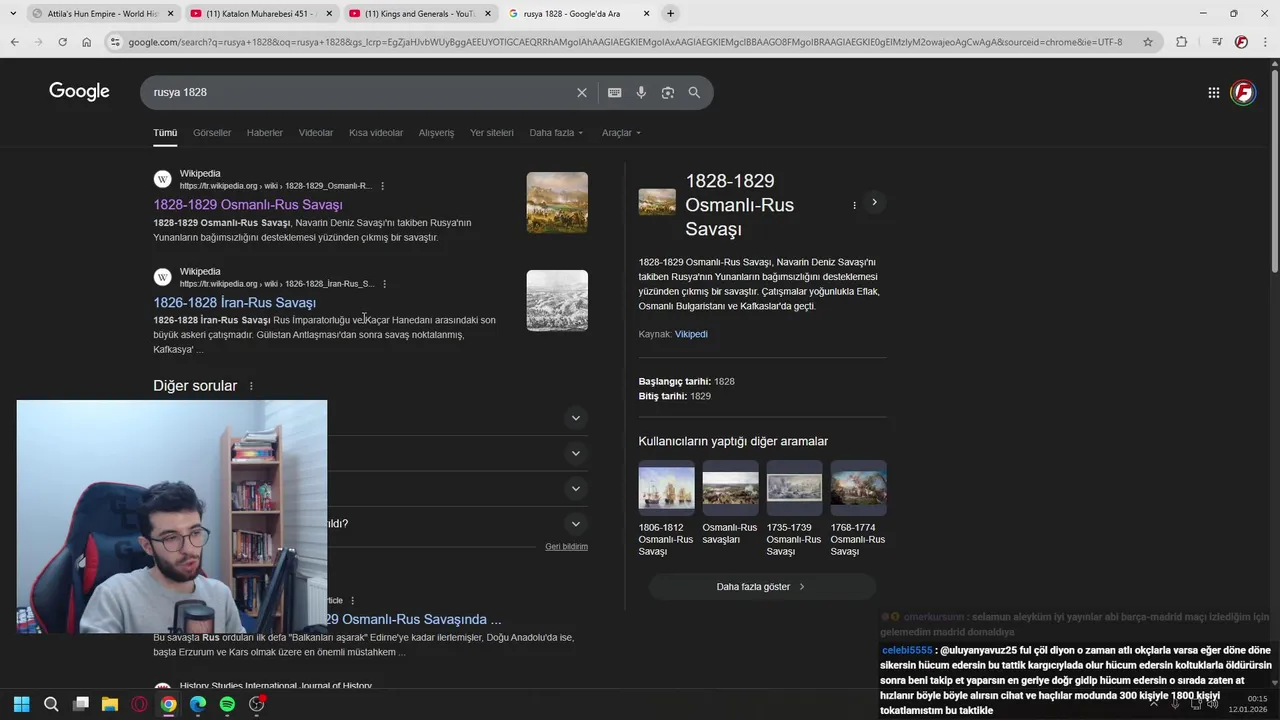1280x720 pixels.
Task: Bookmark this page with star
Action: click(1148, 42)
